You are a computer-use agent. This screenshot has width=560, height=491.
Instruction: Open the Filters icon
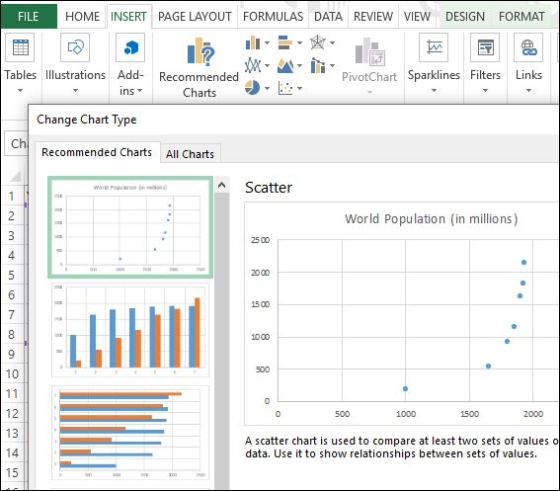pyautogui.click(x=485, y=47)
